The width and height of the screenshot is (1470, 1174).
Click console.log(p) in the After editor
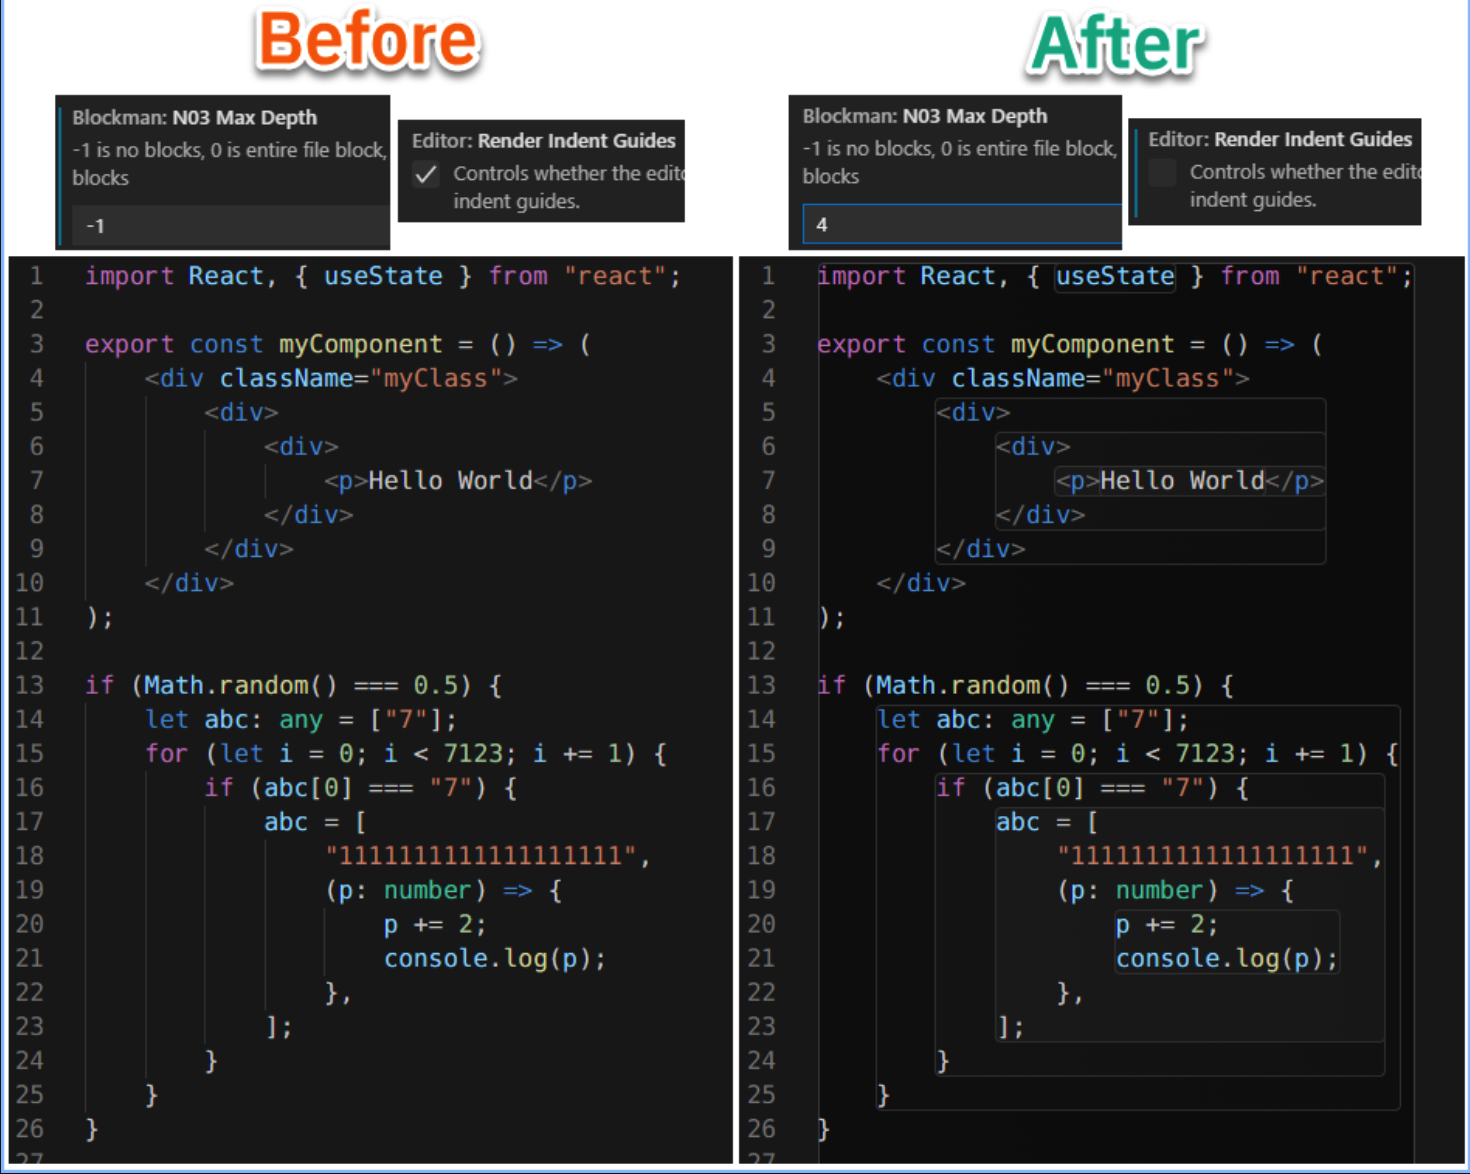[x=1226, y=959]
